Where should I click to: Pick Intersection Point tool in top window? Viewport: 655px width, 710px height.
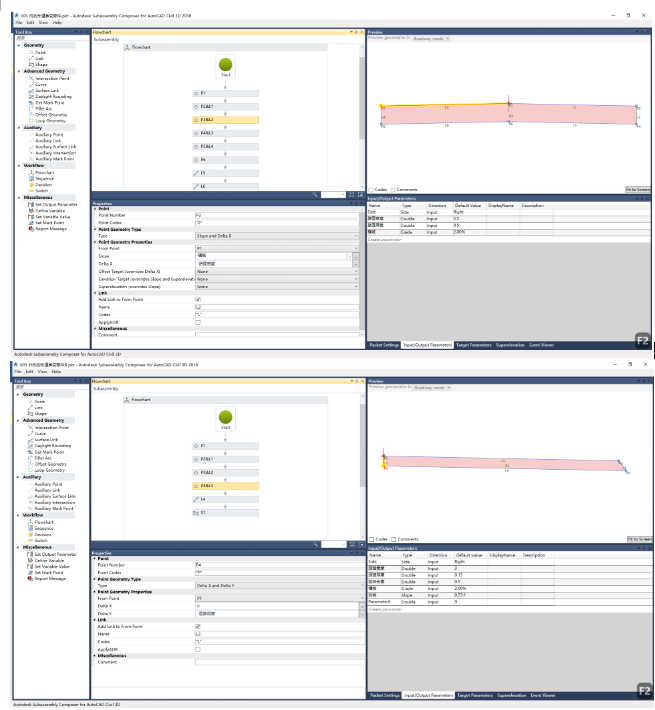click(x=52, y=78)
